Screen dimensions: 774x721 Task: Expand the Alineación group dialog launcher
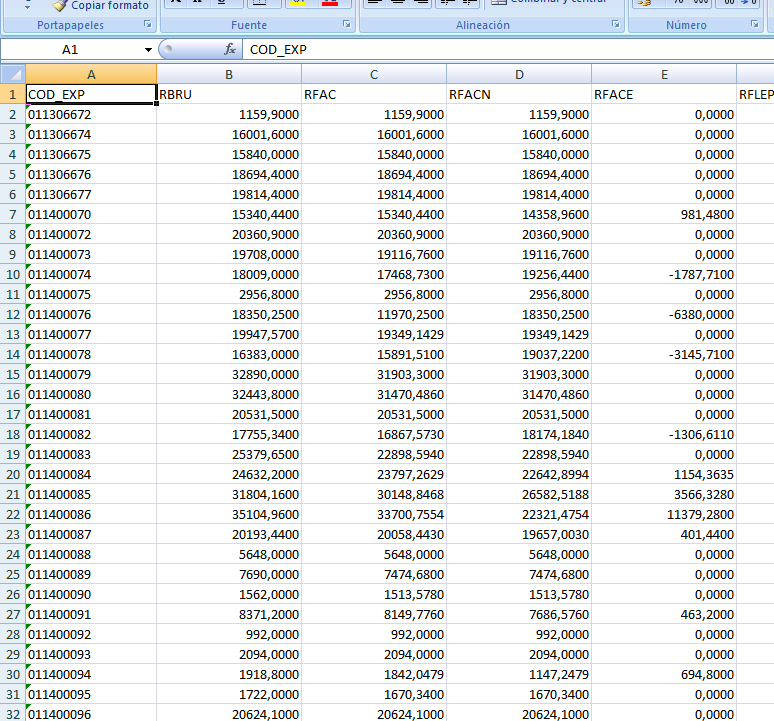click(x=617, y=24)
